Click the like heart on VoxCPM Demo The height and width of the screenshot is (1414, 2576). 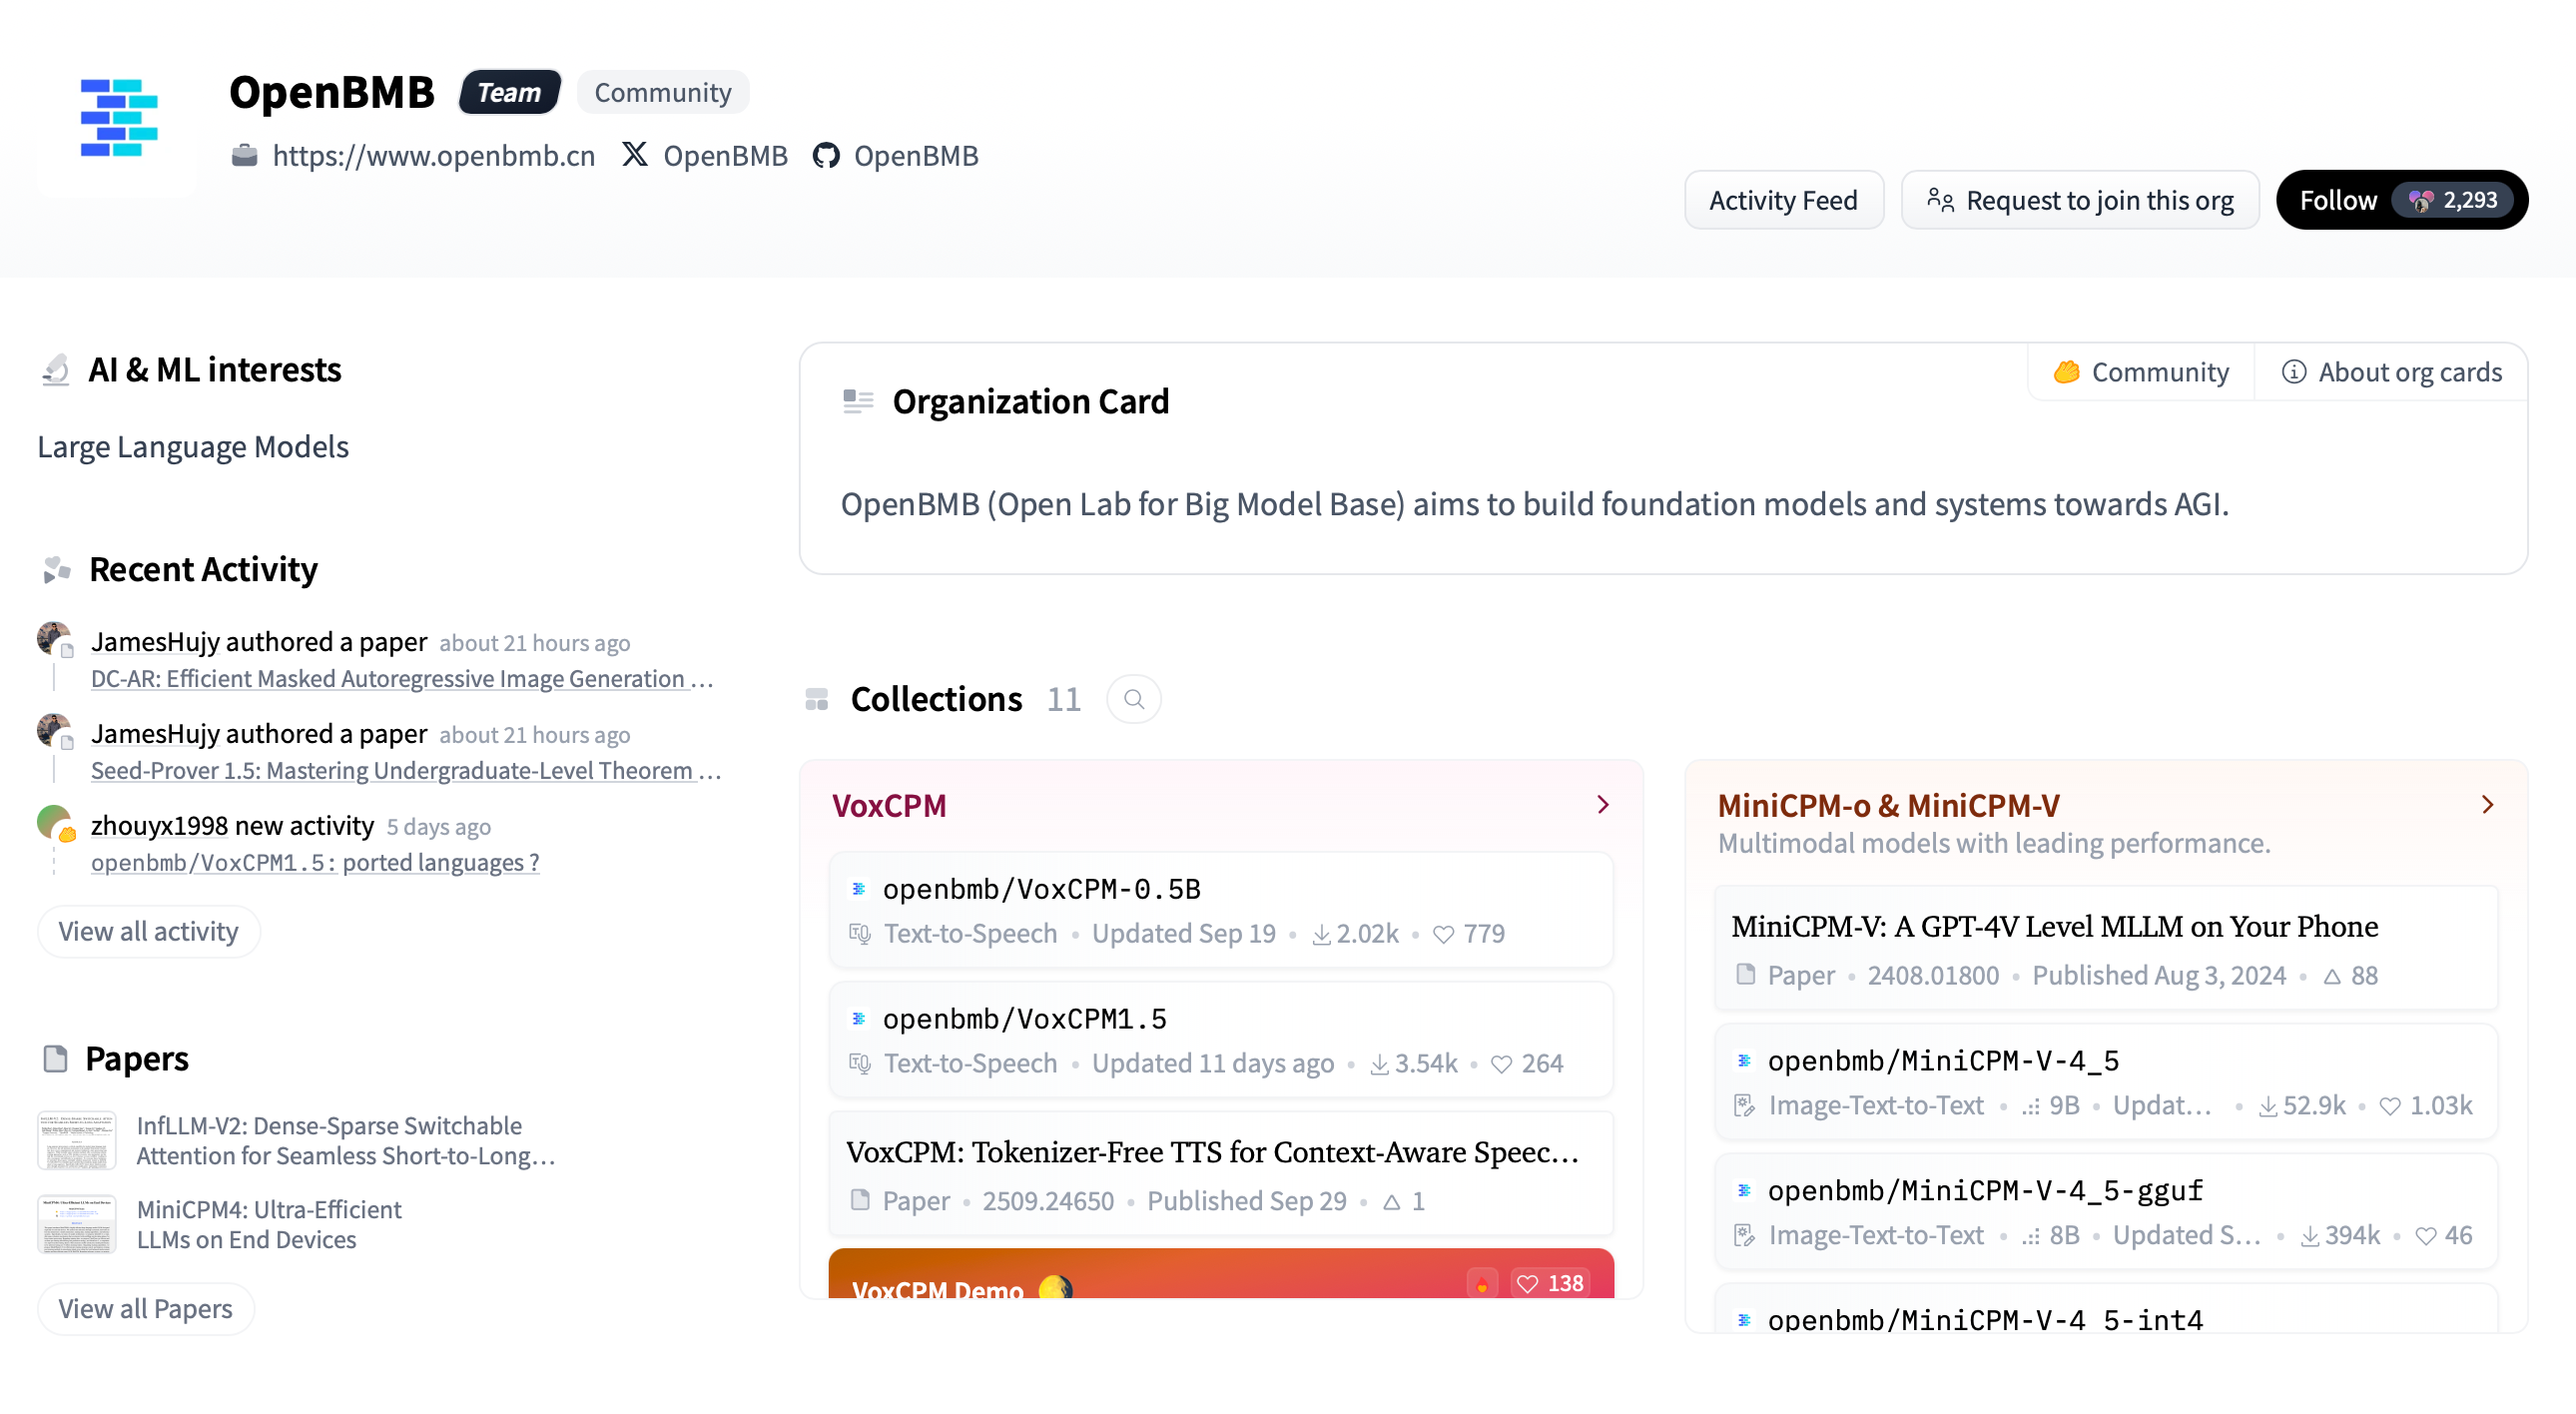(1526, 1283)
